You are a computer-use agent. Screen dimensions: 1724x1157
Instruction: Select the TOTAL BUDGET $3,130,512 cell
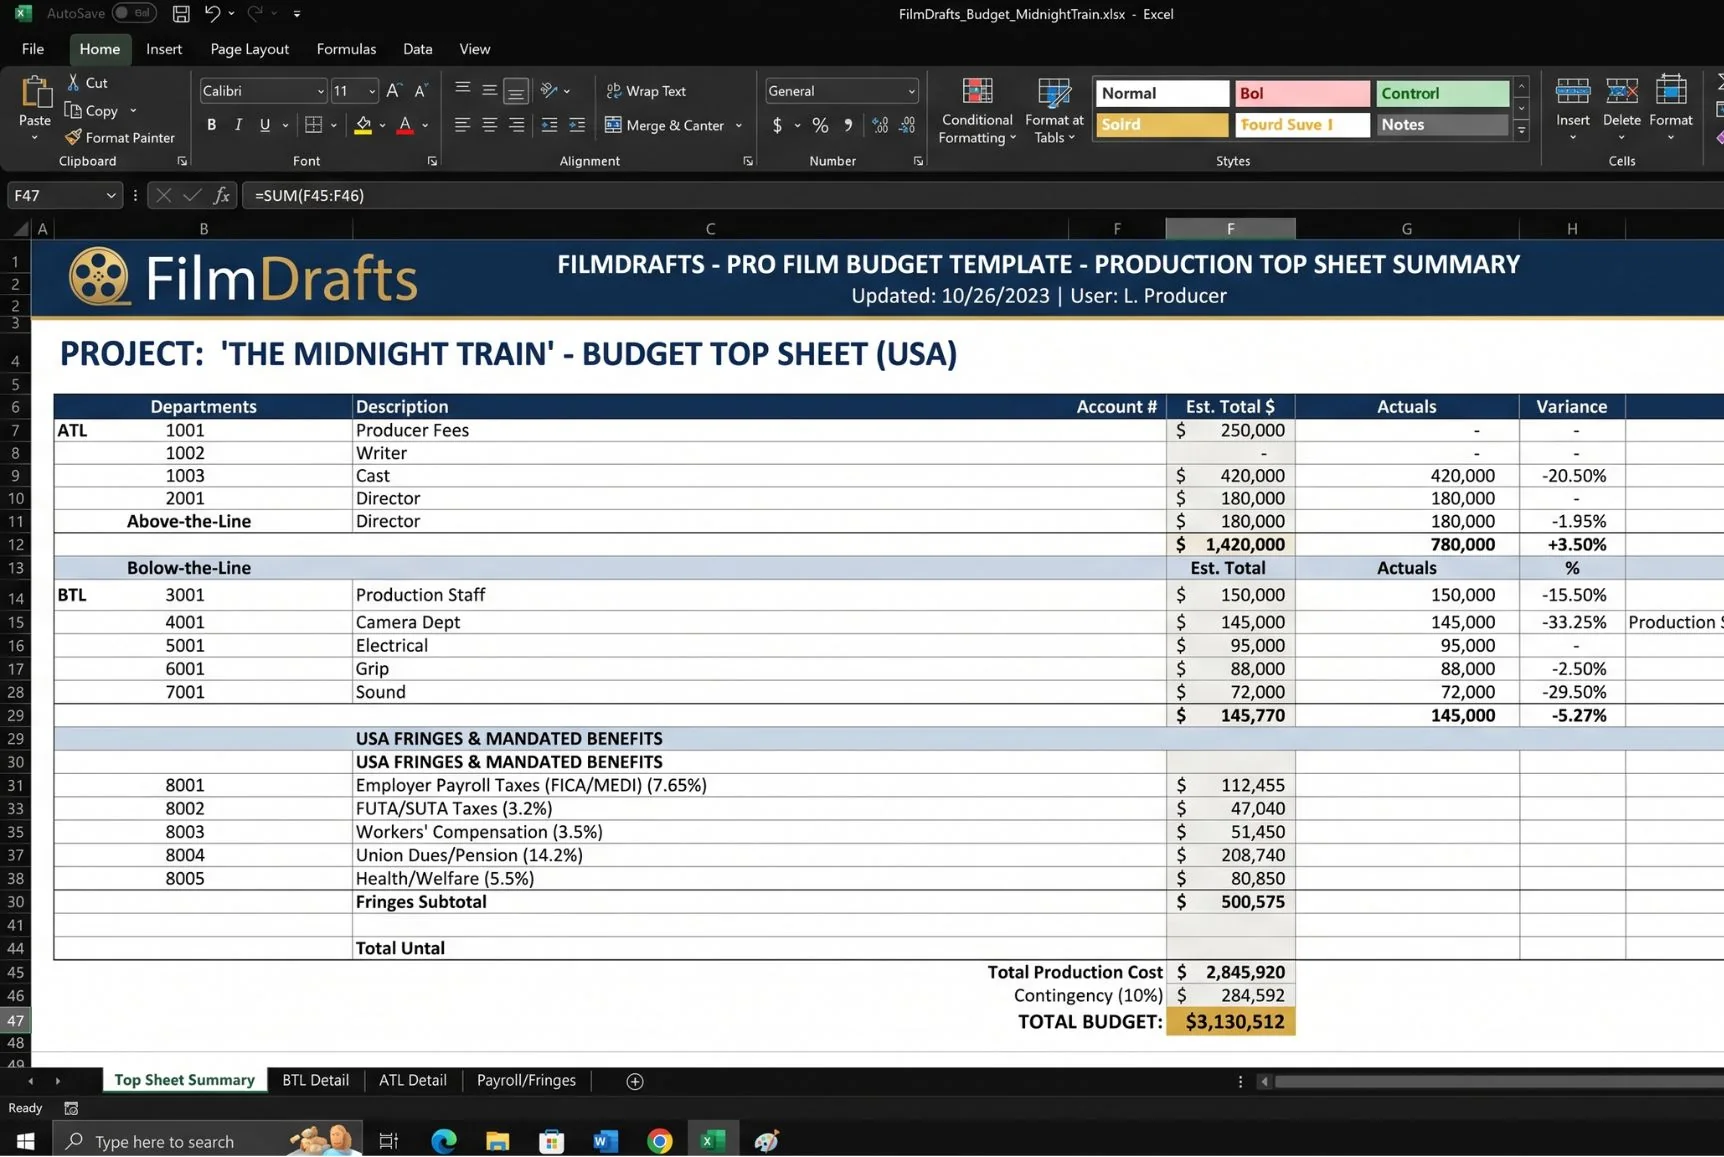coord(1230,1021)
